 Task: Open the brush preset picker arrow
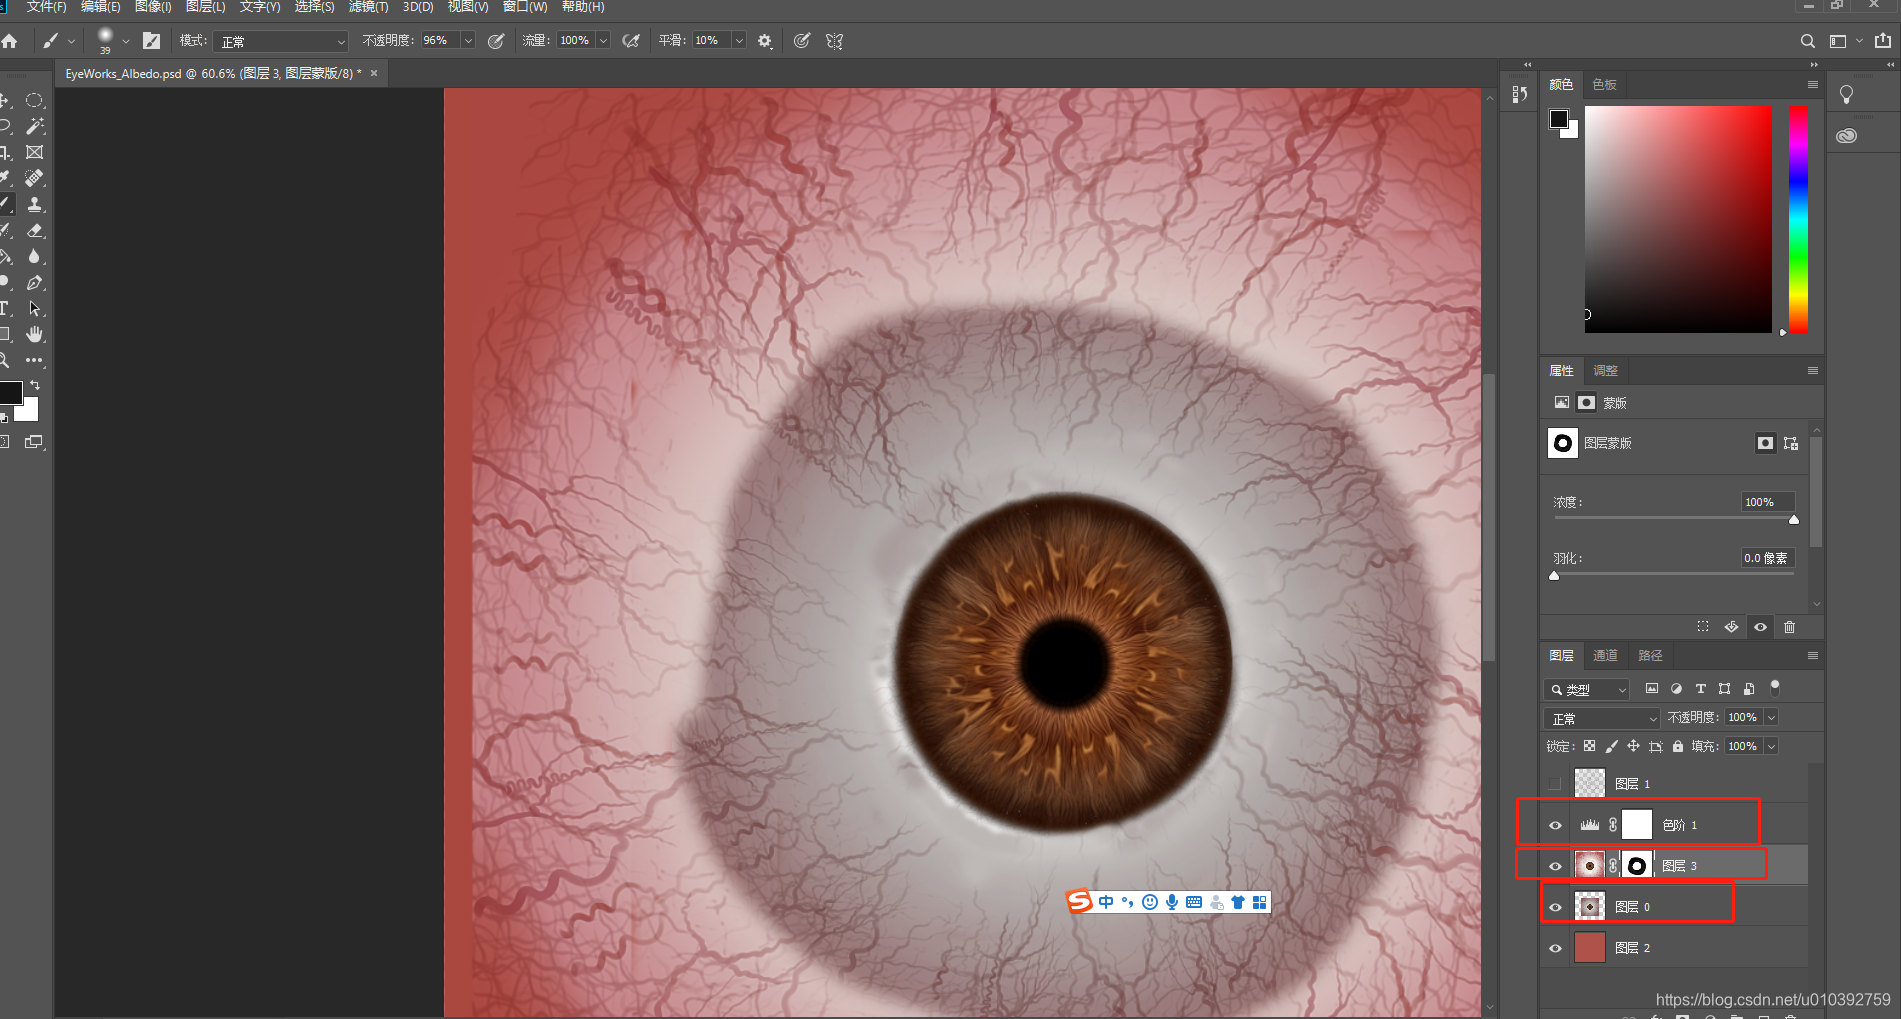click(126, 42)
